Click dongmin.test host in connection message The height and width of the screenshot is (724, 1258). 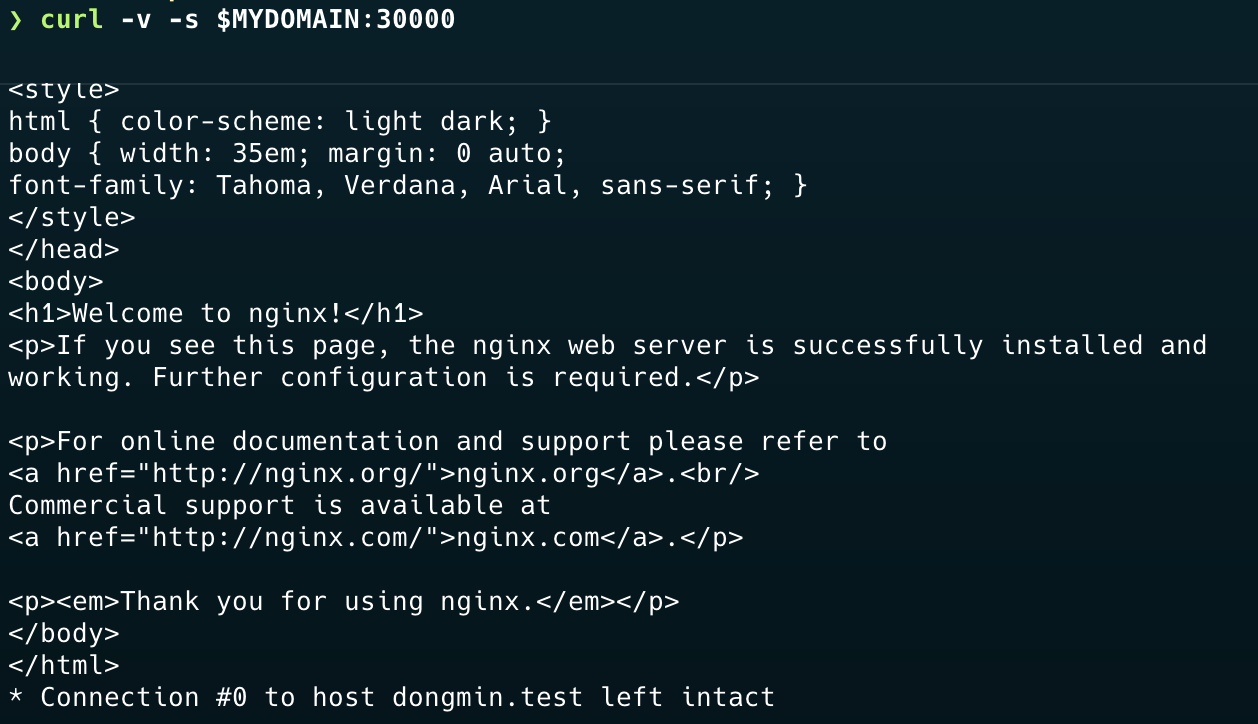point(488,697)
